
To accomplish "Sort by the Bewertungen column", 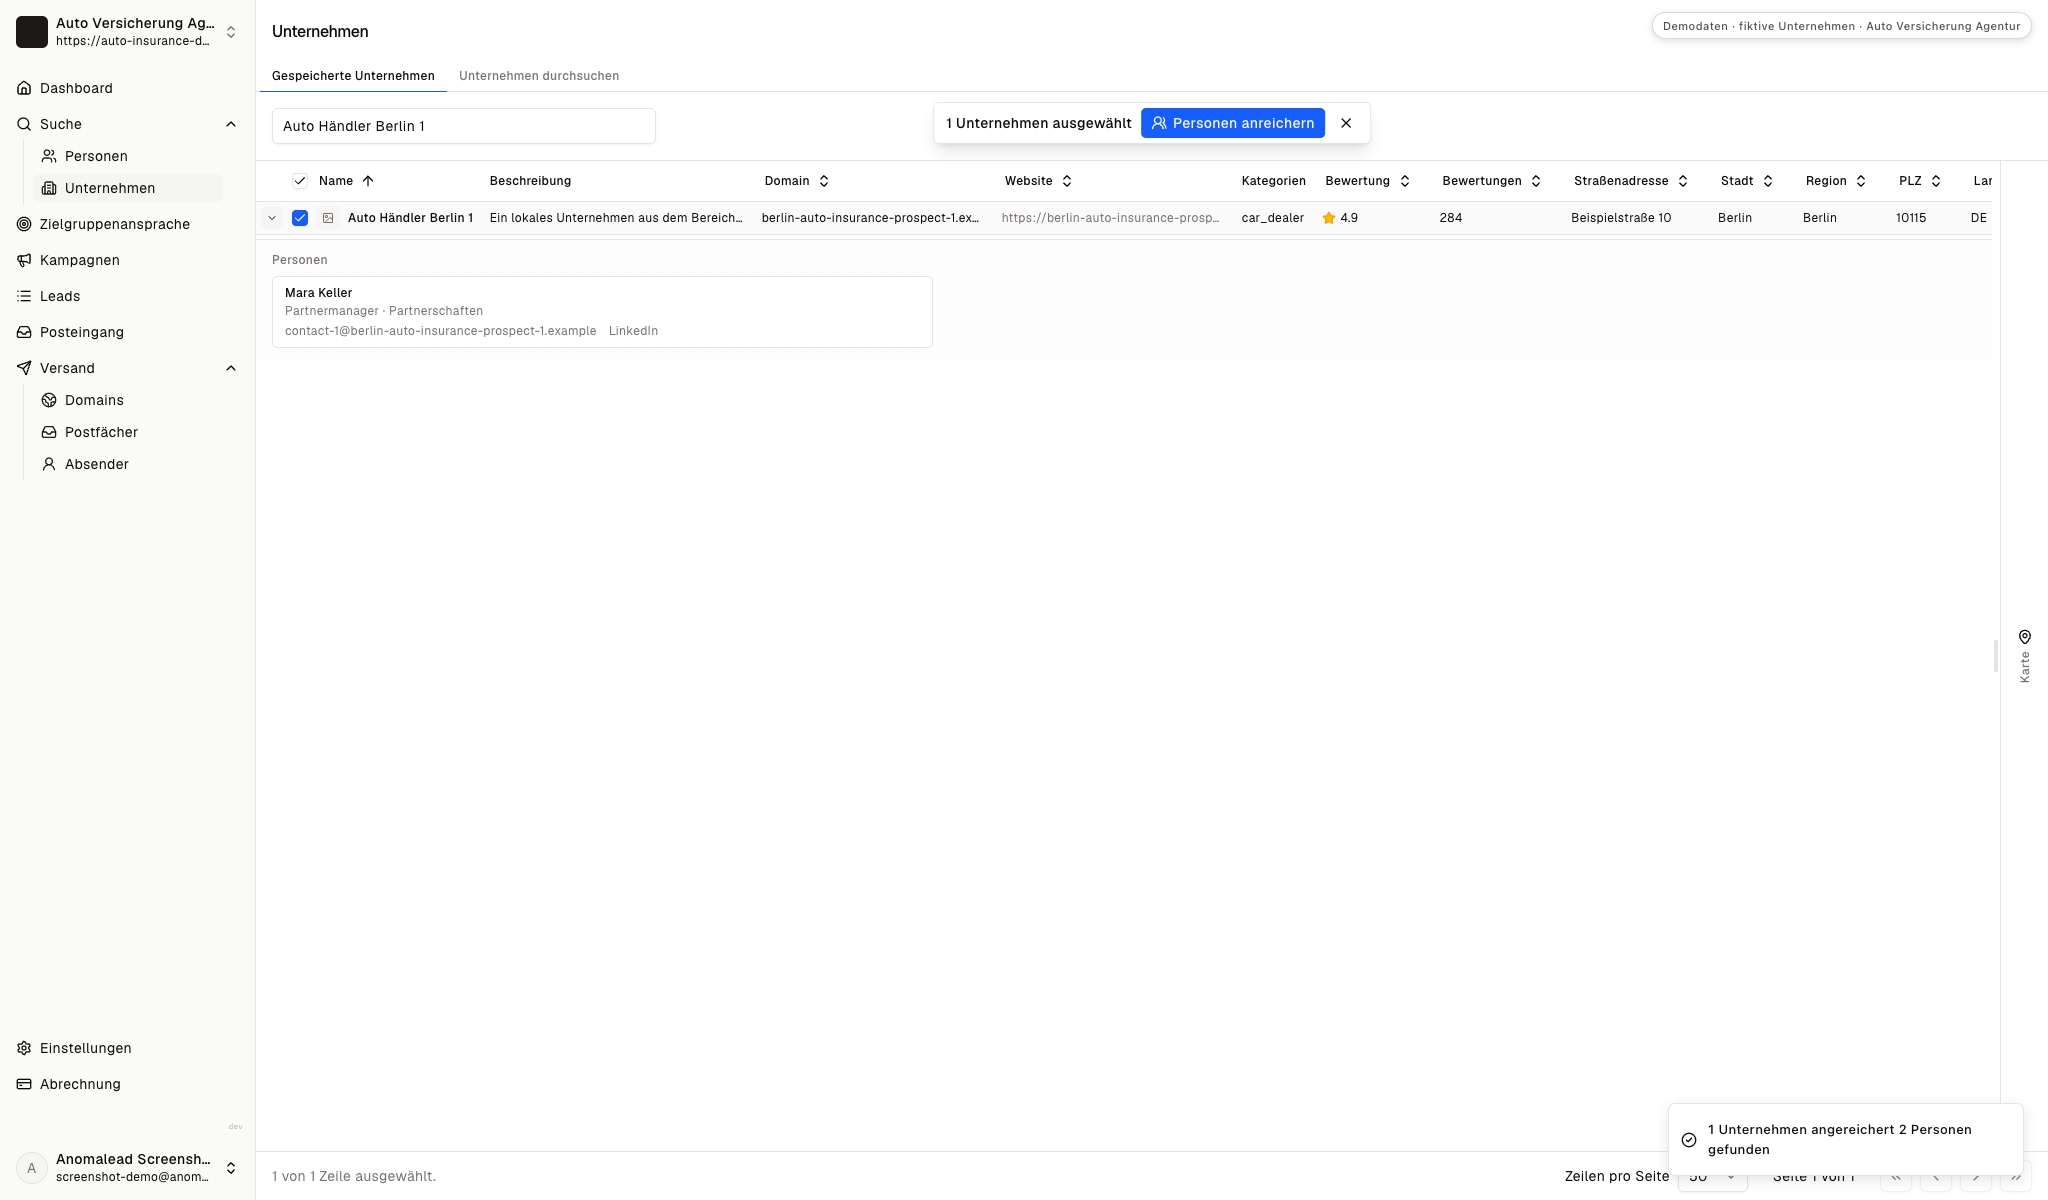I will coord(1492,181).
